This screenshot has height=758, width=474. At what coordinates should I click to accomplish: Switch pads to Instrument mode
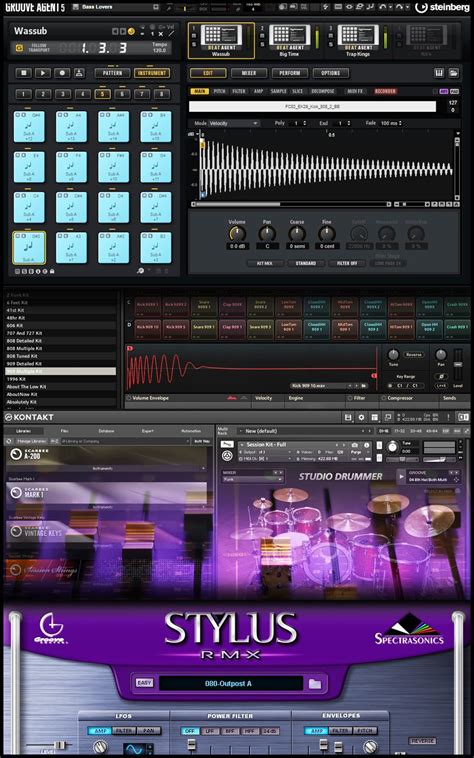[152, 73]
